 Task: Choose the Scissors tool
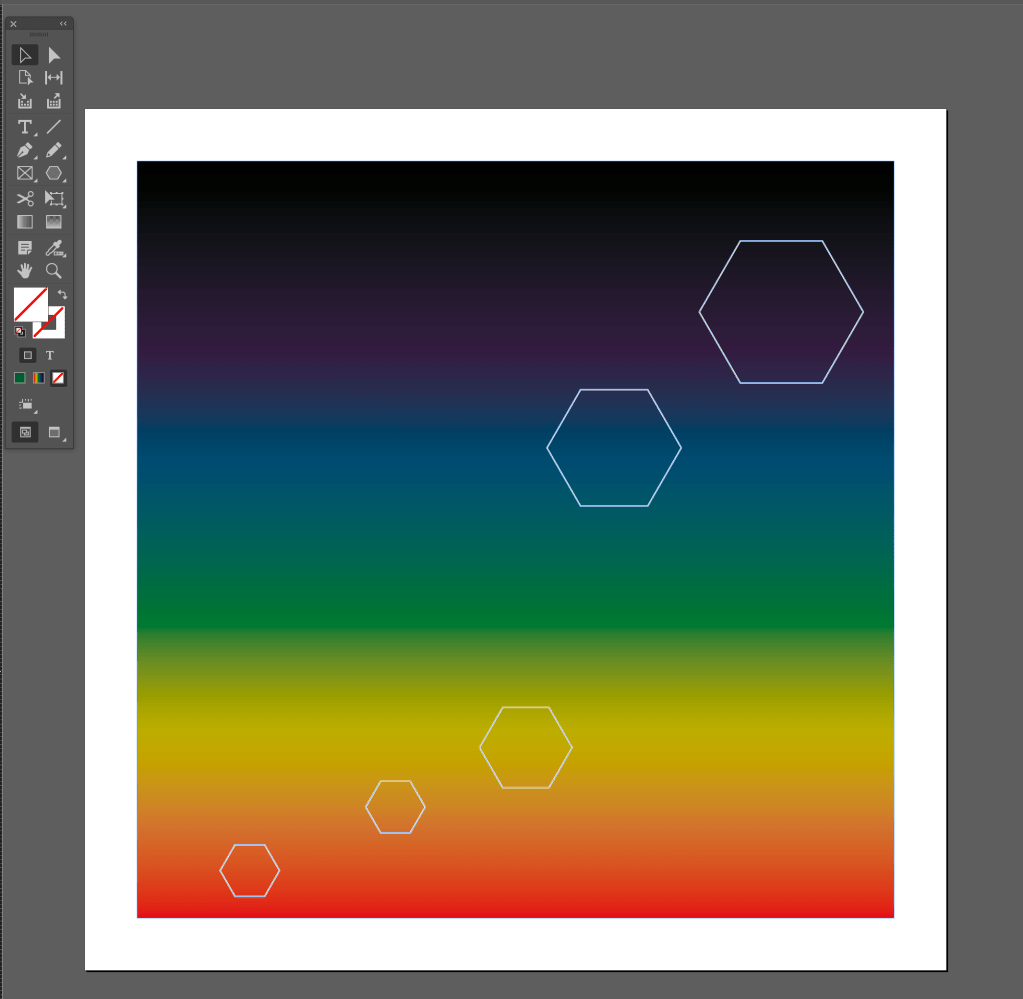tap(25, 198)
